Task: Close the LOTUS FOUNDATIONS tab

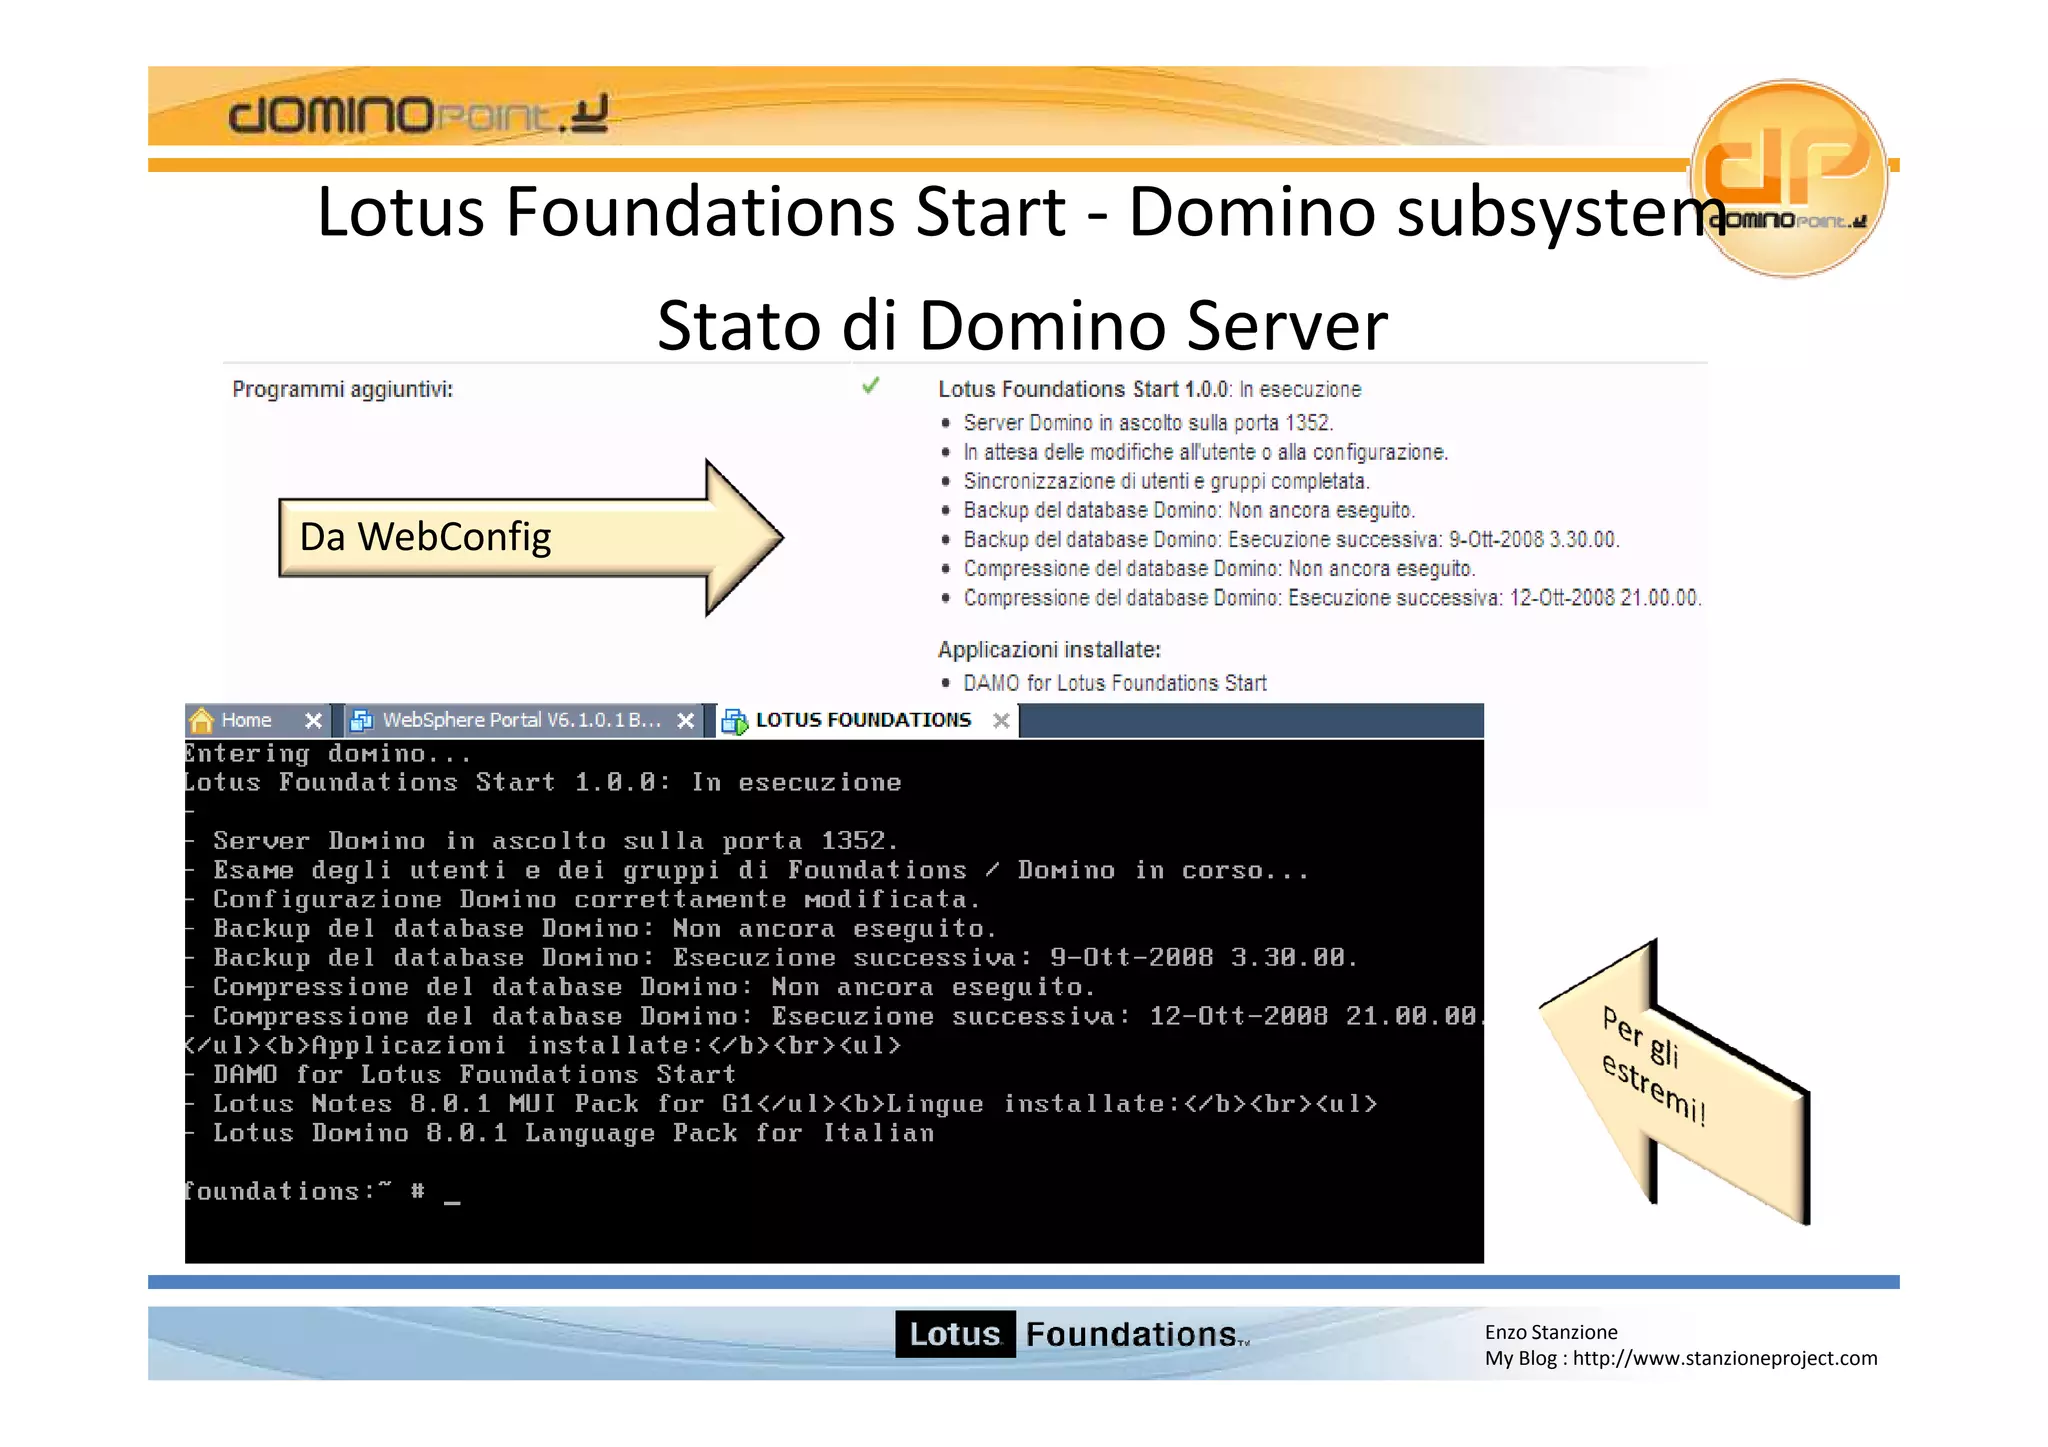Action: point(1001,720)
